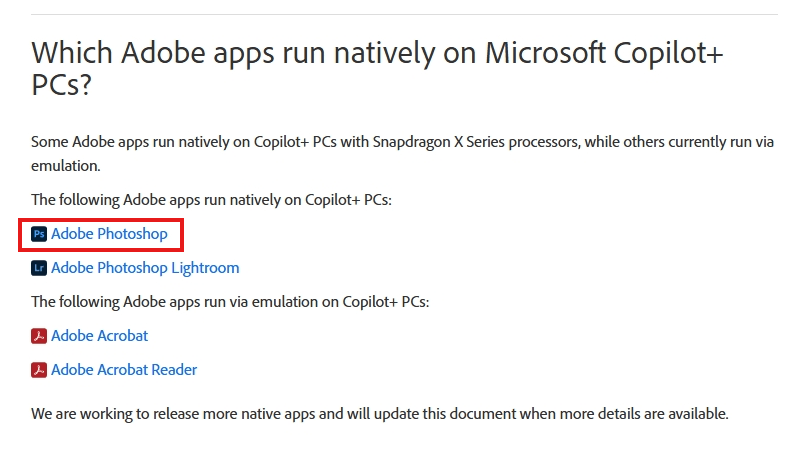Click the word Microsoft in the heading

point(545,53)
